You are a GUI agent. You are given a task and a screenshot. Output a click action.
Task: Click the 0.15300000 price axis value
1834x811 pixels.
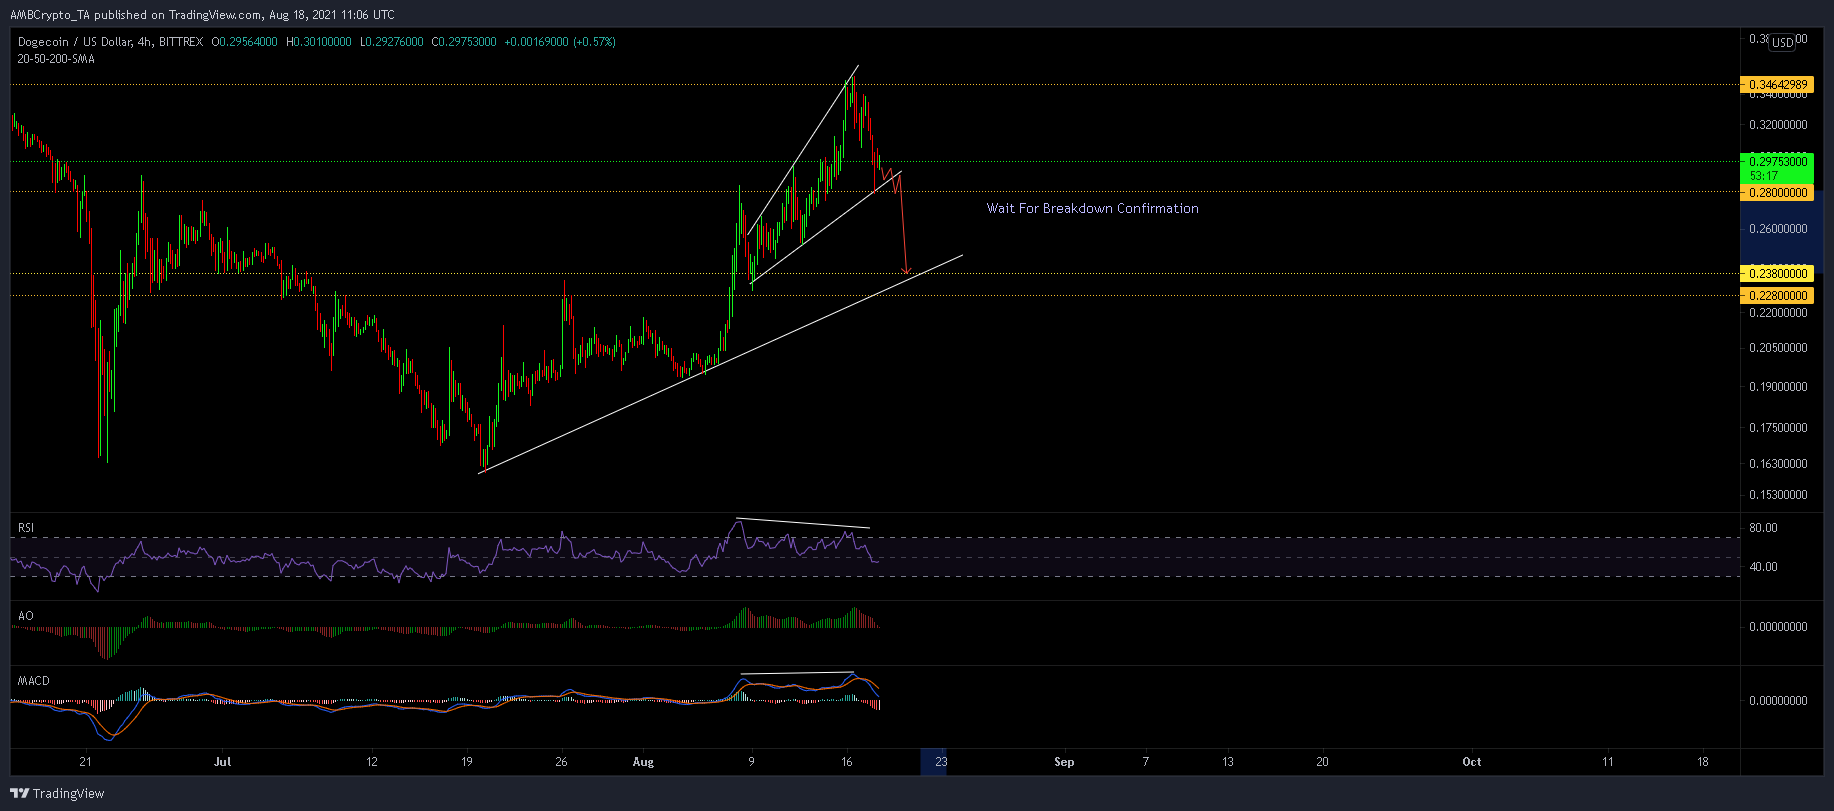point(1778,495)
